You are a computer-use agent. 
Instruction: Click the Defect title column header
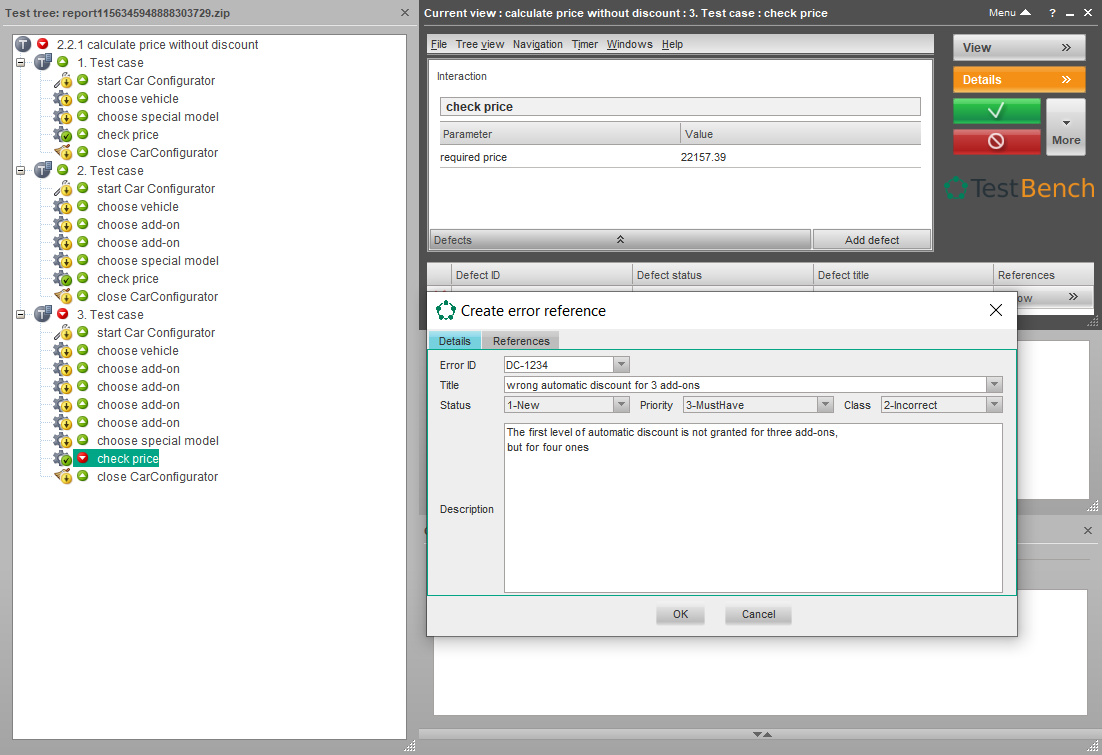point(903,275)
